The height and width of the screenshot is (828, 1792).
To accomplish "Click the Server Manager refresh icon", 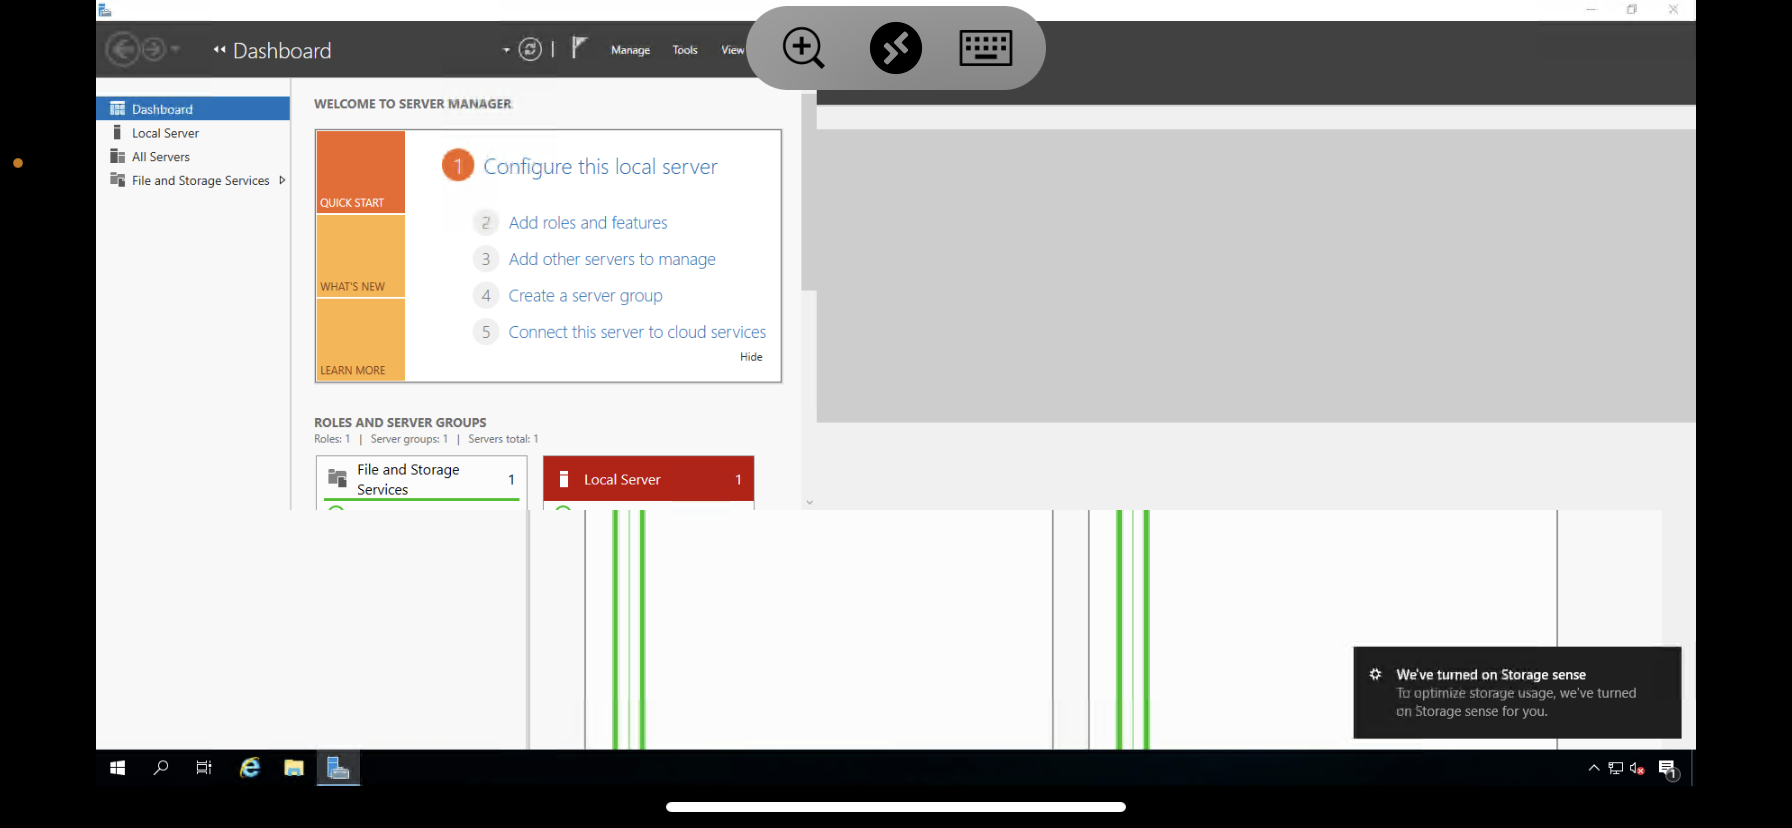I will [x=530, y=49].
